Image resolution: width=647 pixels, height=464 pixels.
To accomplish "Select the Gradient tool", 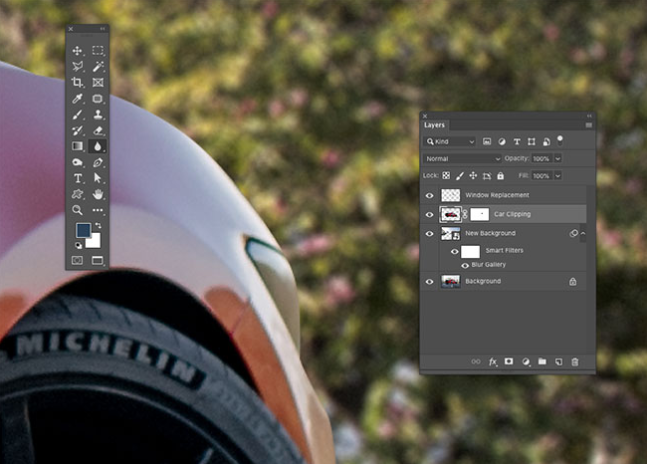I will (x=77, y=146).
